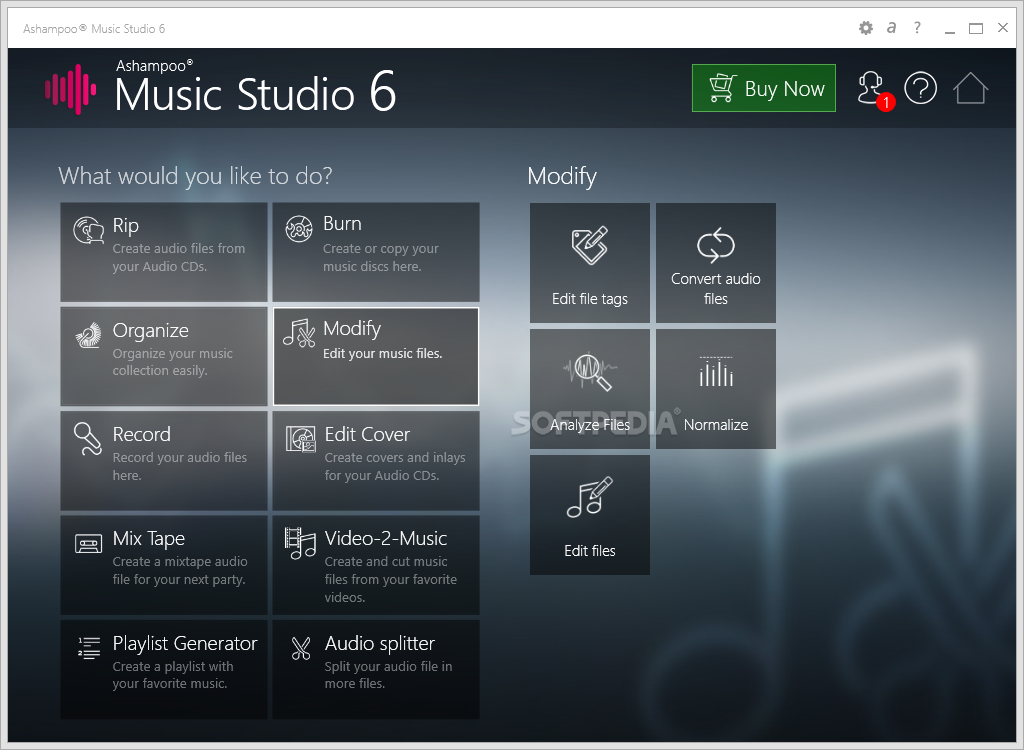Open the Burn music discs tile
Viewport: 1024px width, 750px height.
376,252
